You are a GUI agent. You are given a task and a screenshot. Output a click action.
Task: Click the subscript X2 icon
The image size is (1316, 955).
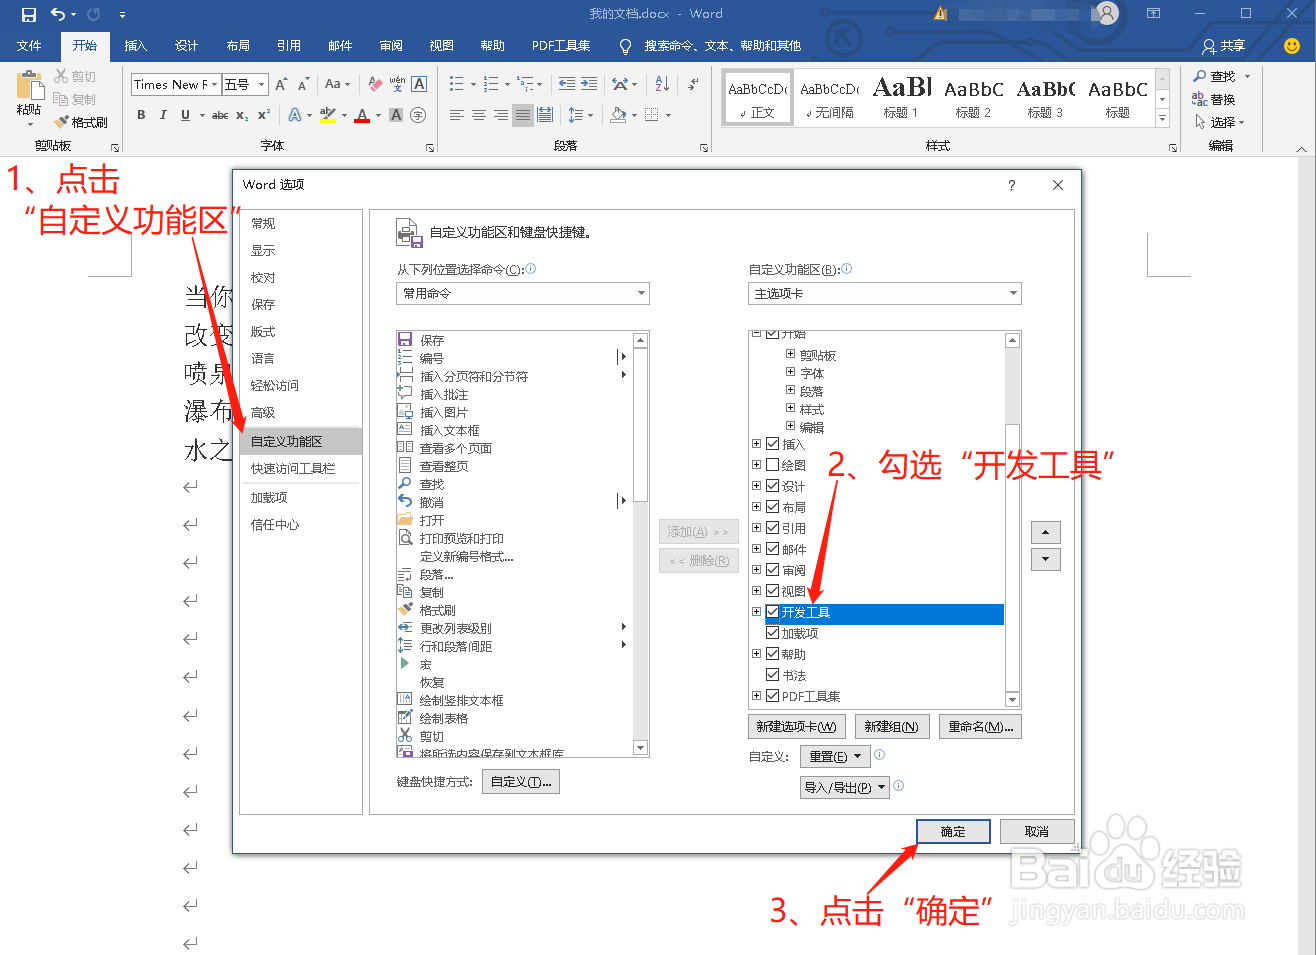(x=242, y=115)
